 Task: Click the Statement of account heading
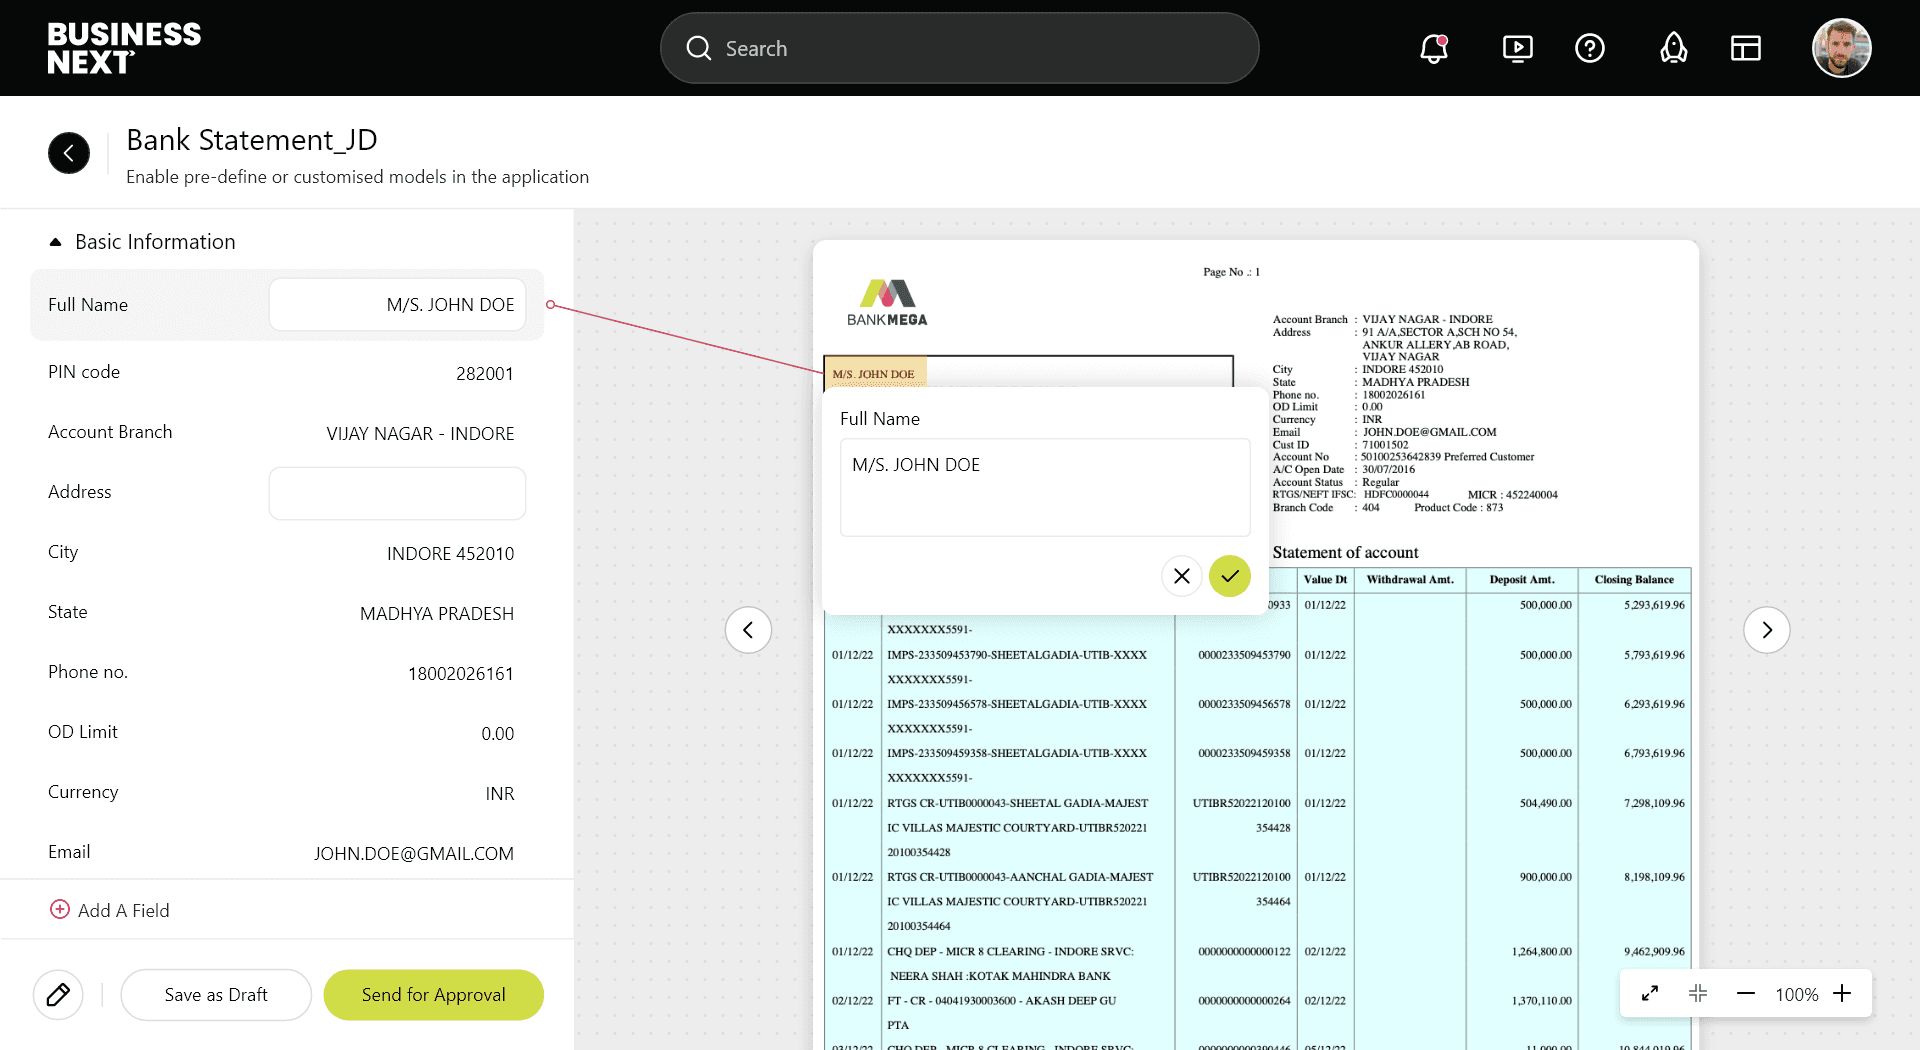click(x=1345, y=552)
